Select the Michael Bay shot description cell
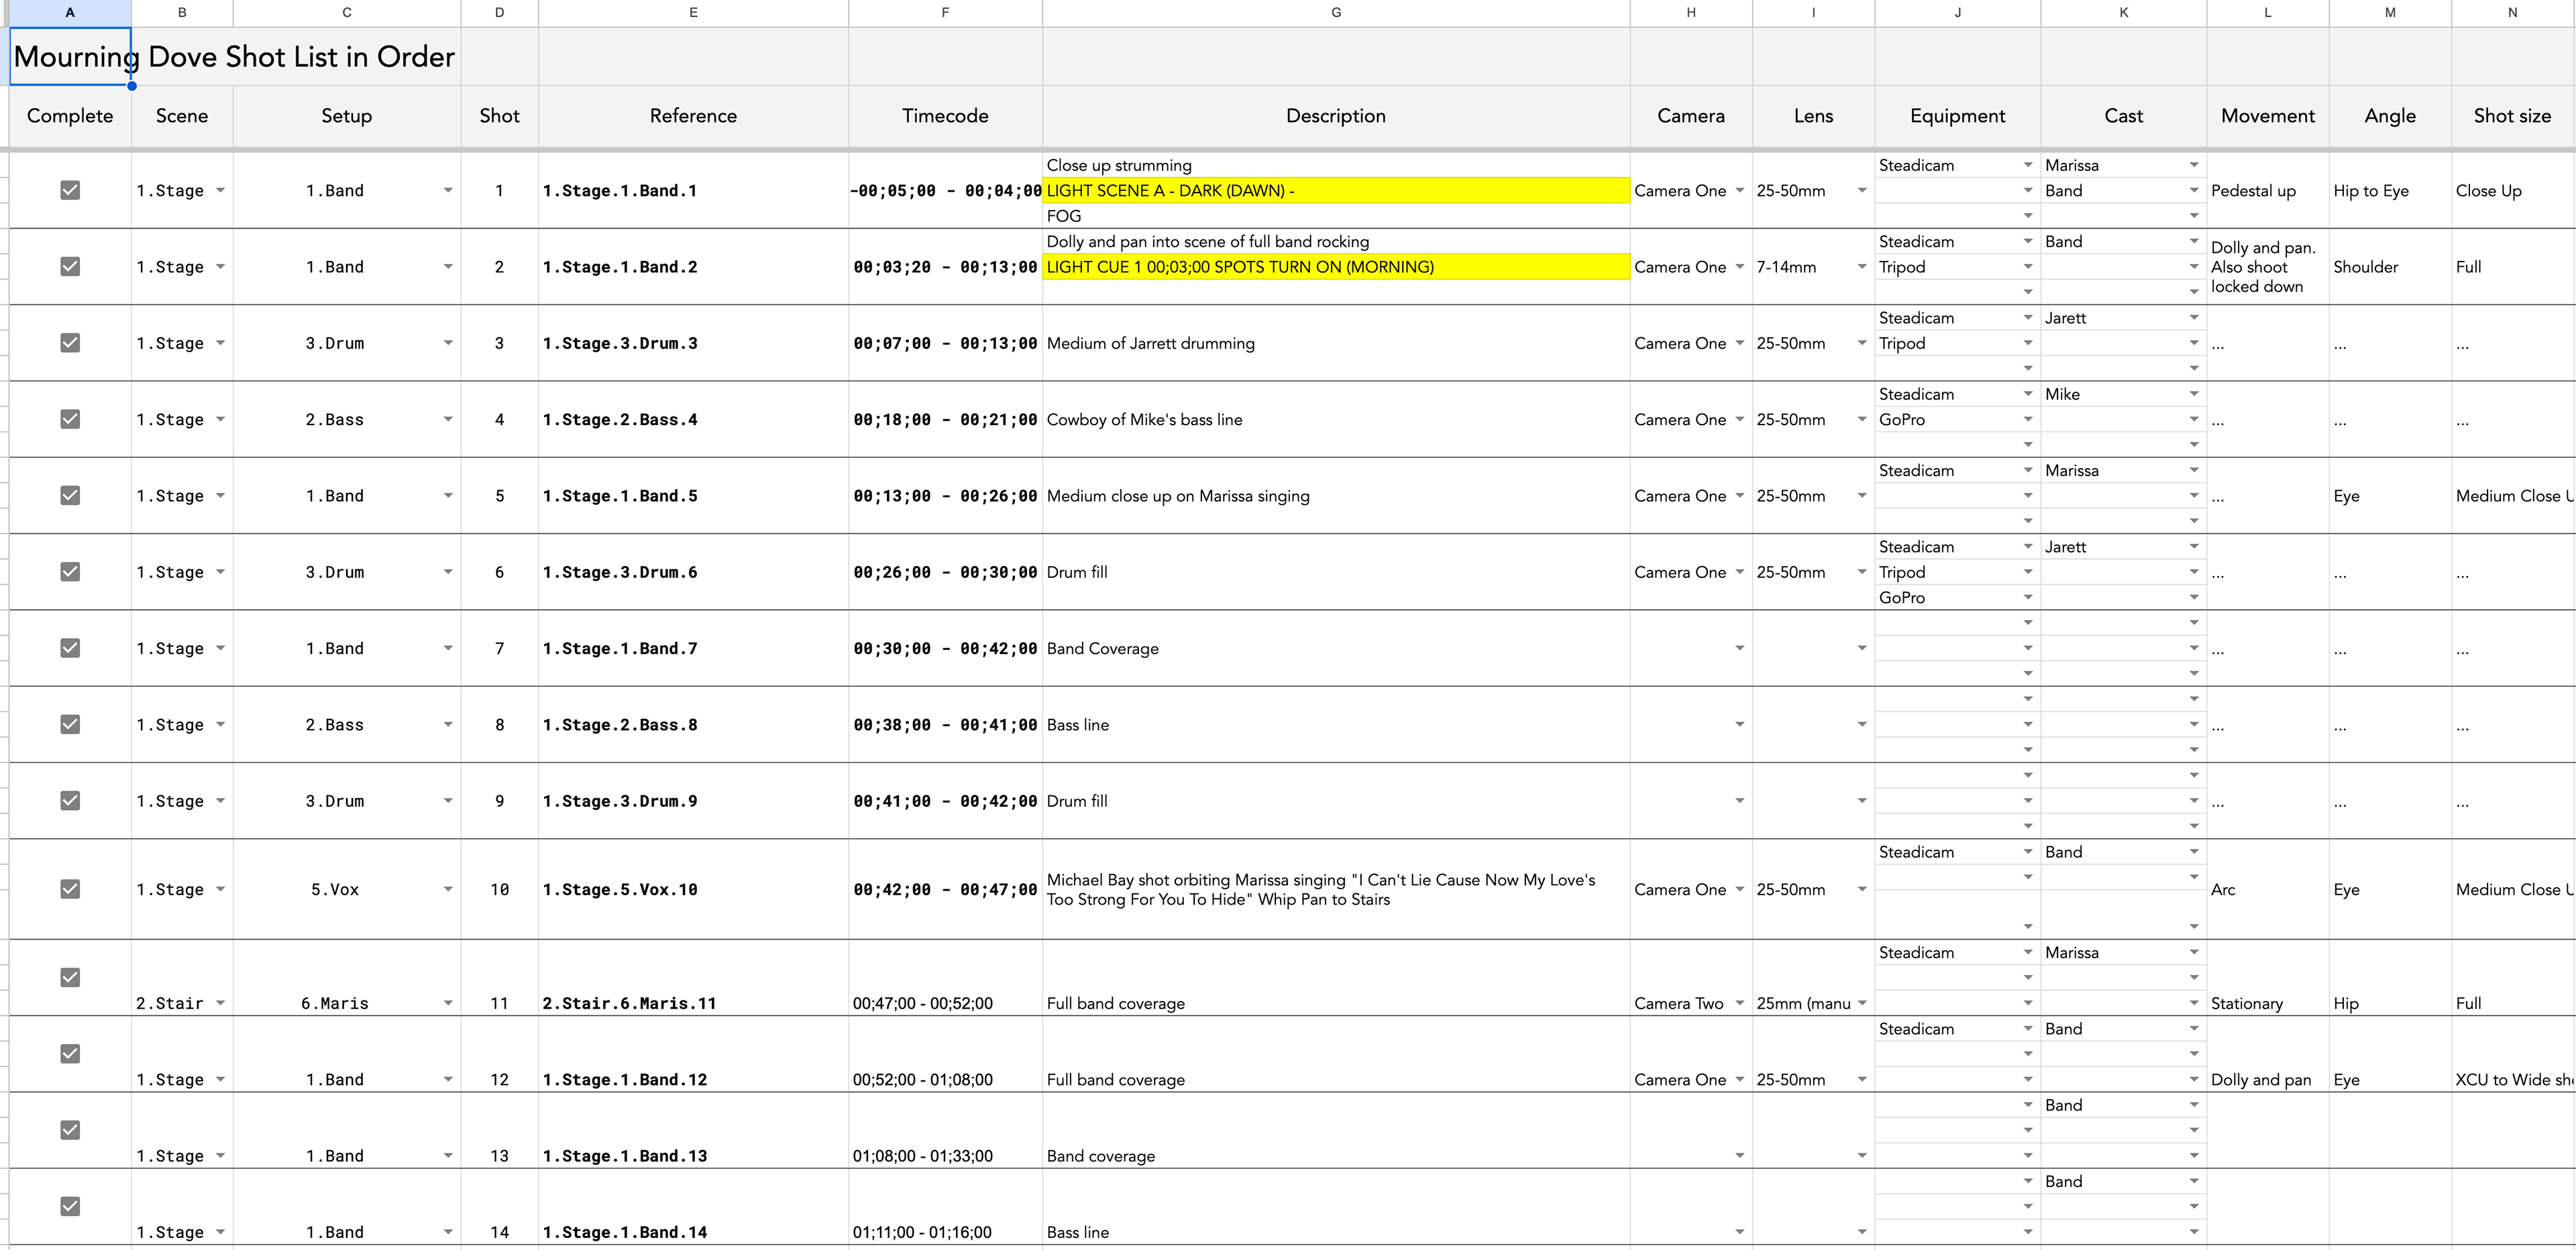 pos(1336,889)
